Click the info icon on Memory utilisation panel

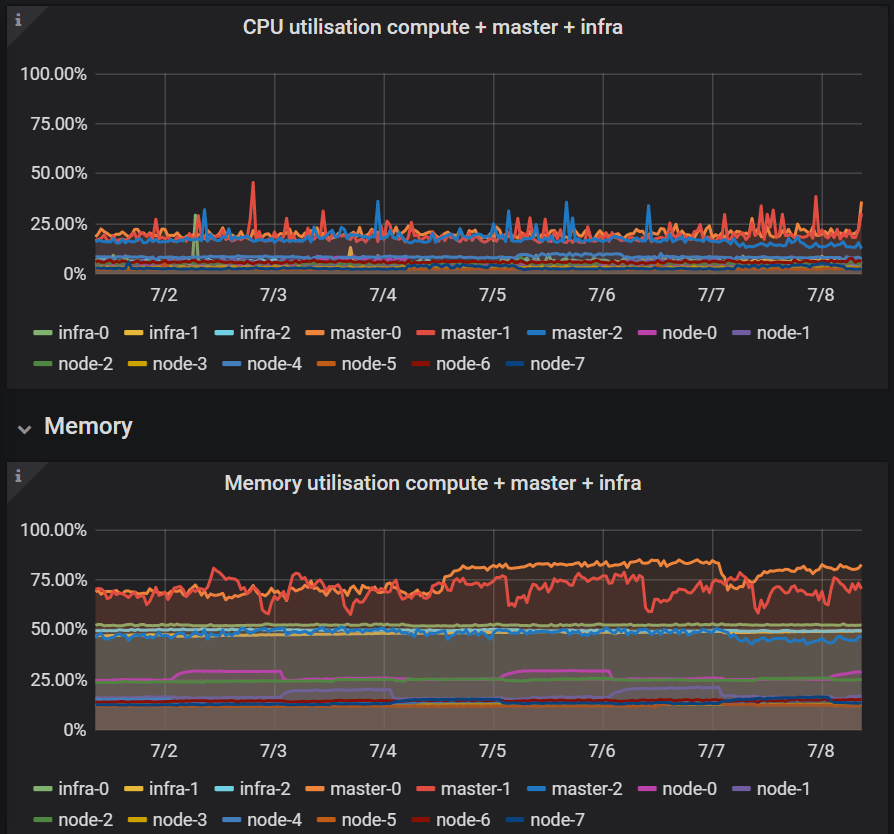coord(16,473)
